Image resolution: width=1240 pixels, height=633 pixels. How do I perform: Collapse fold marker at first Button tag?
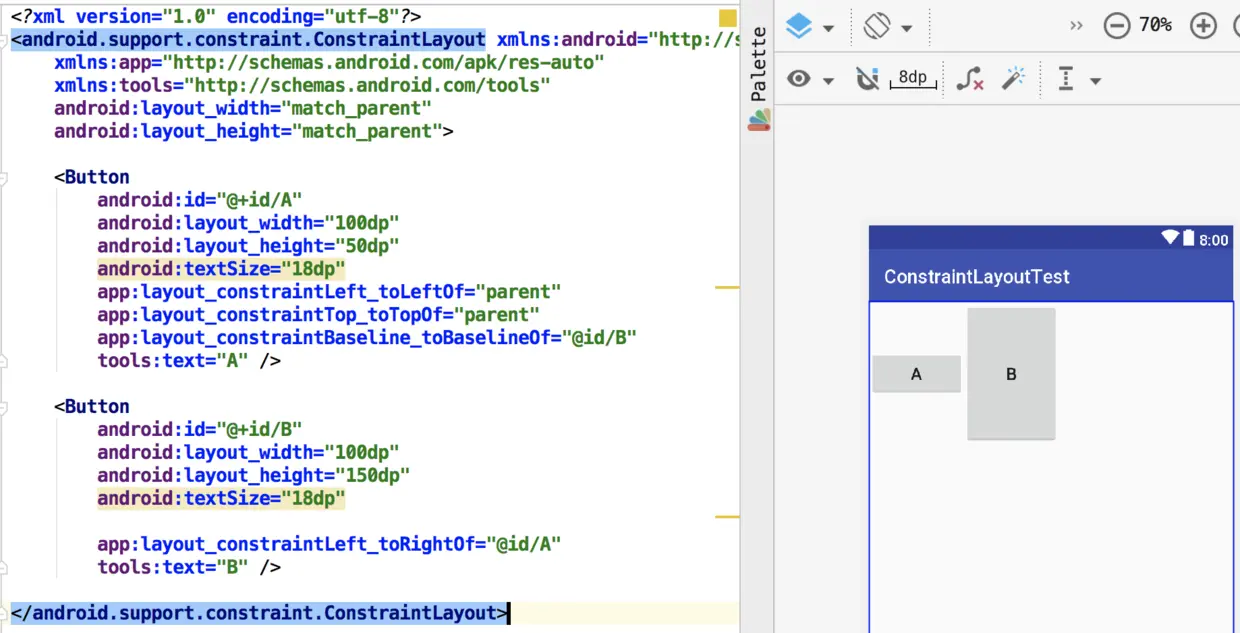4,177
